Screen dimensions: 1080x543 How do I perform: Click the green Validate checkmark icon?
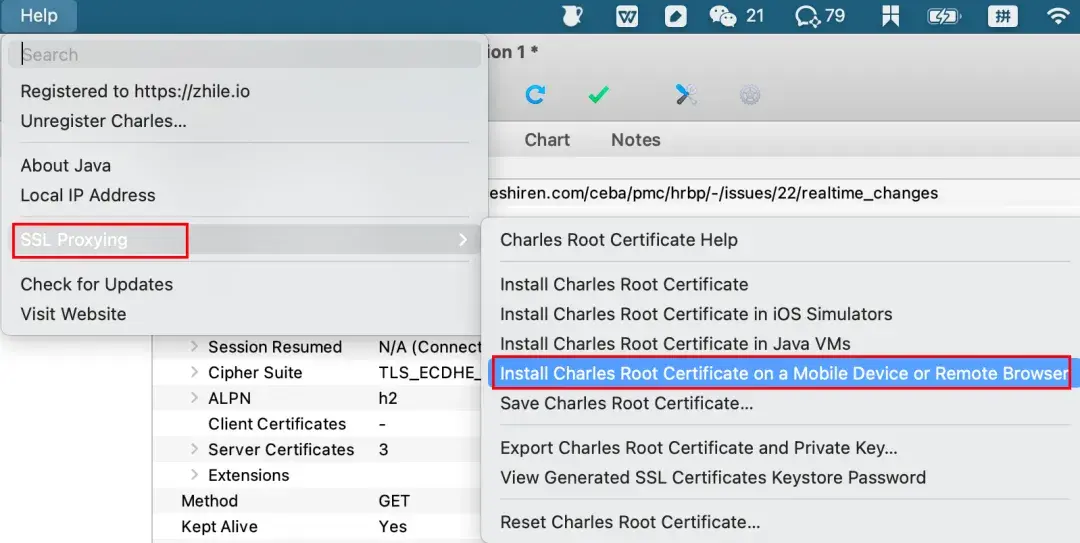[598, 95]
